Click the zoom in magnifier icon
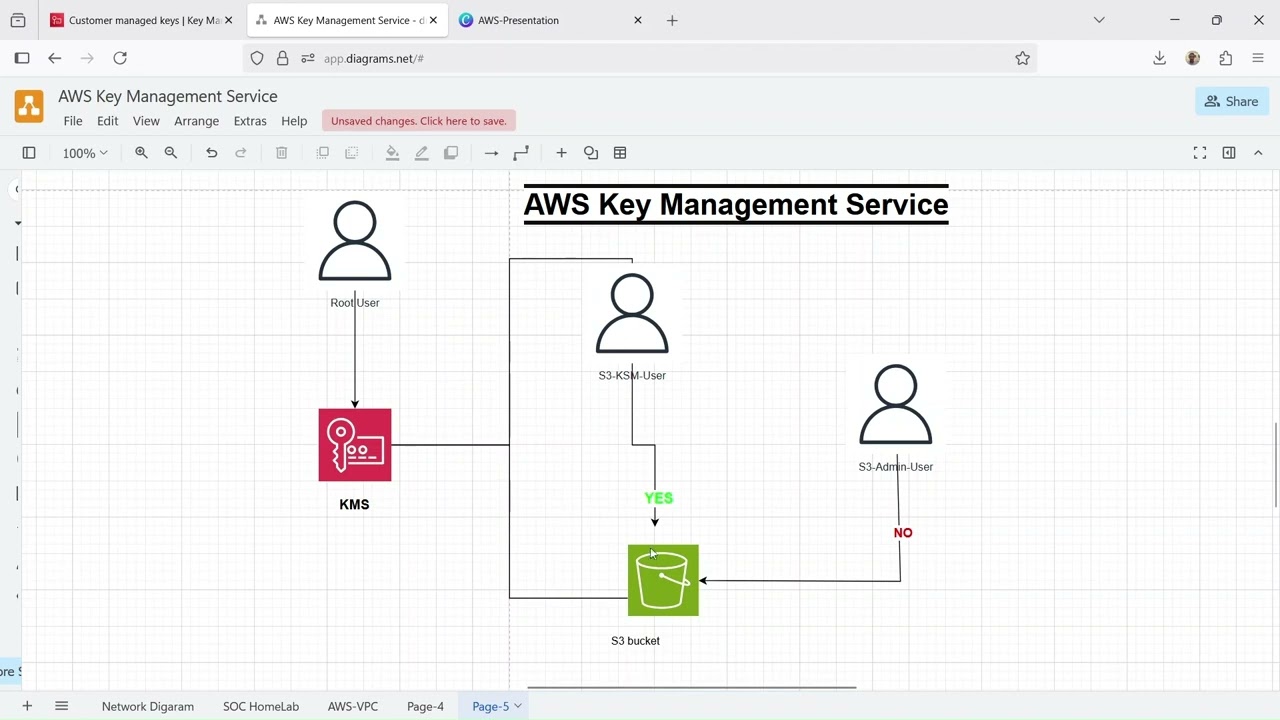The width and height of the screenshot is (1280, 720). click(141, 153)
